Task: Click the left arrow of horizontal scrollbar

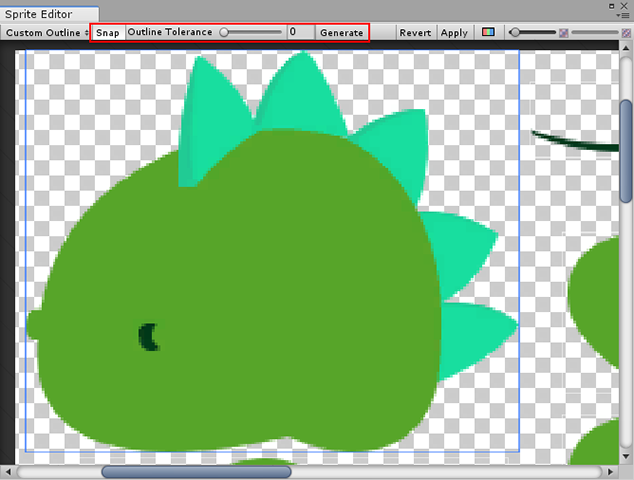Action: point(8,471)
